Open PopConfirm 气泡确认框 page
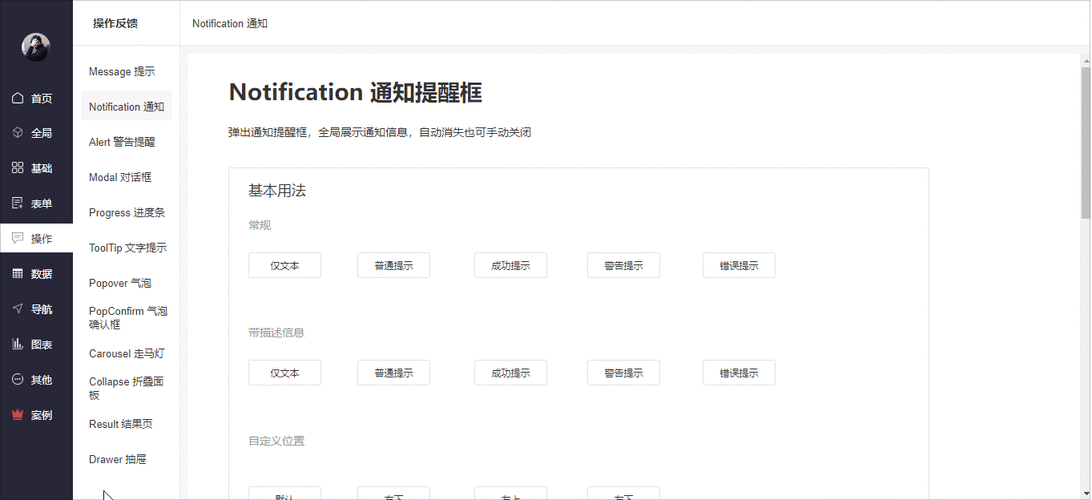Image resolution: width=1092 pixels, height=500 pixels. click(x=126, y=318)
